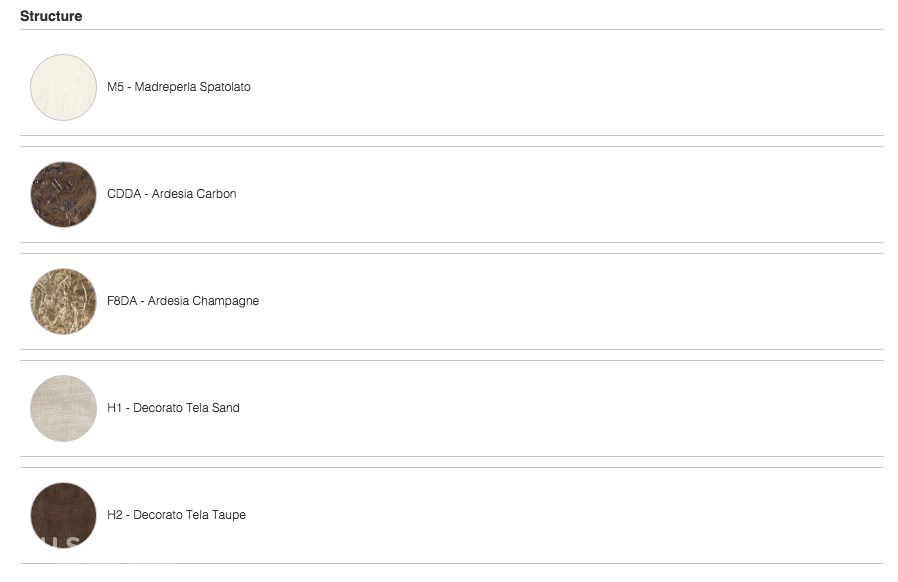Click the 'CDDA - Ardesia Carbon' label

tap(171, 194)
